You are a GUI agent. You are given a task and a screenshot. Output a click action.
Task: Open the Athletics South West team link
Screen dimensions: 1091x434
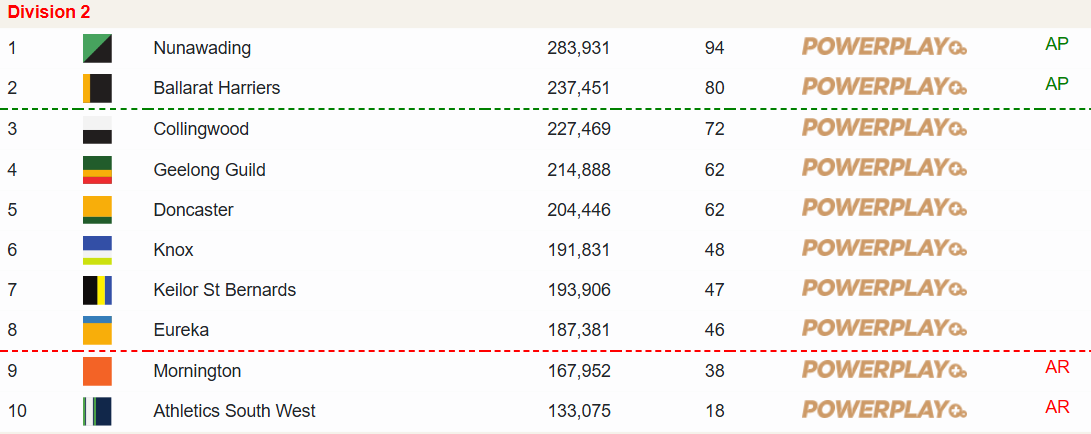point(235,411)
